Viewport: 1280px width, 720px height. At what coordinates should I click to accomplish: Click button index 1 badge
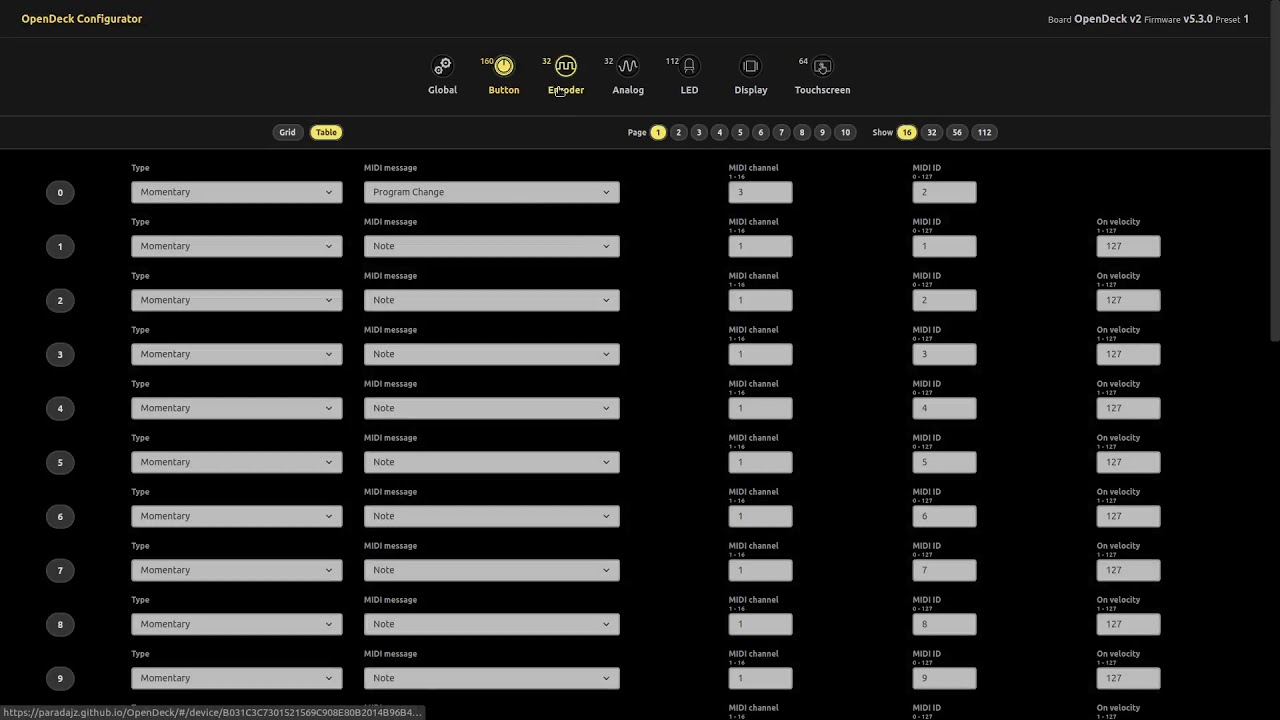pos(60,247)
